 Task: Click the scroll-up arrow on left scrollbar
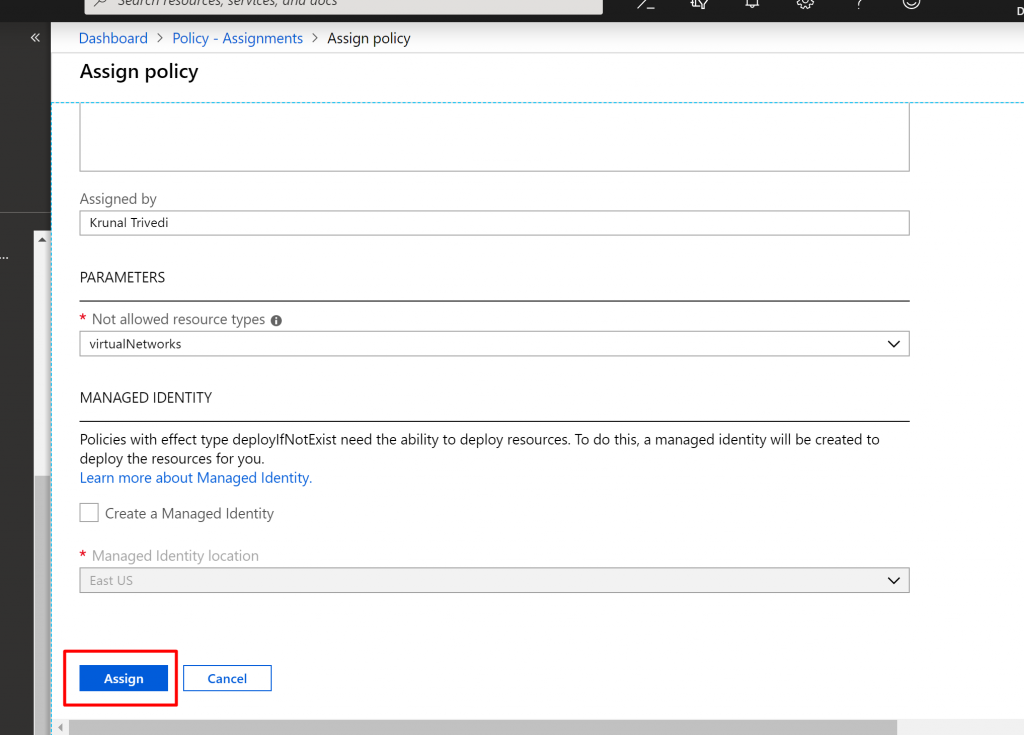[x=41, y=240]
